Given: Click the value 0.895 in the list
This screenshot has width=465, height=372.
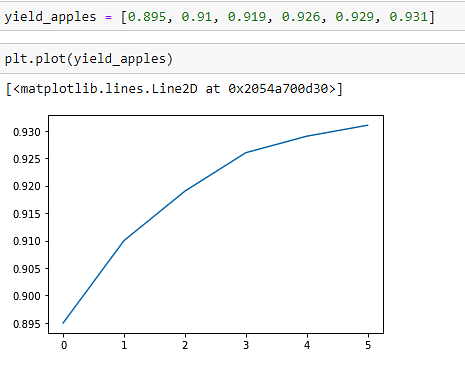Looking at the screenshot, I should point(147,17).
